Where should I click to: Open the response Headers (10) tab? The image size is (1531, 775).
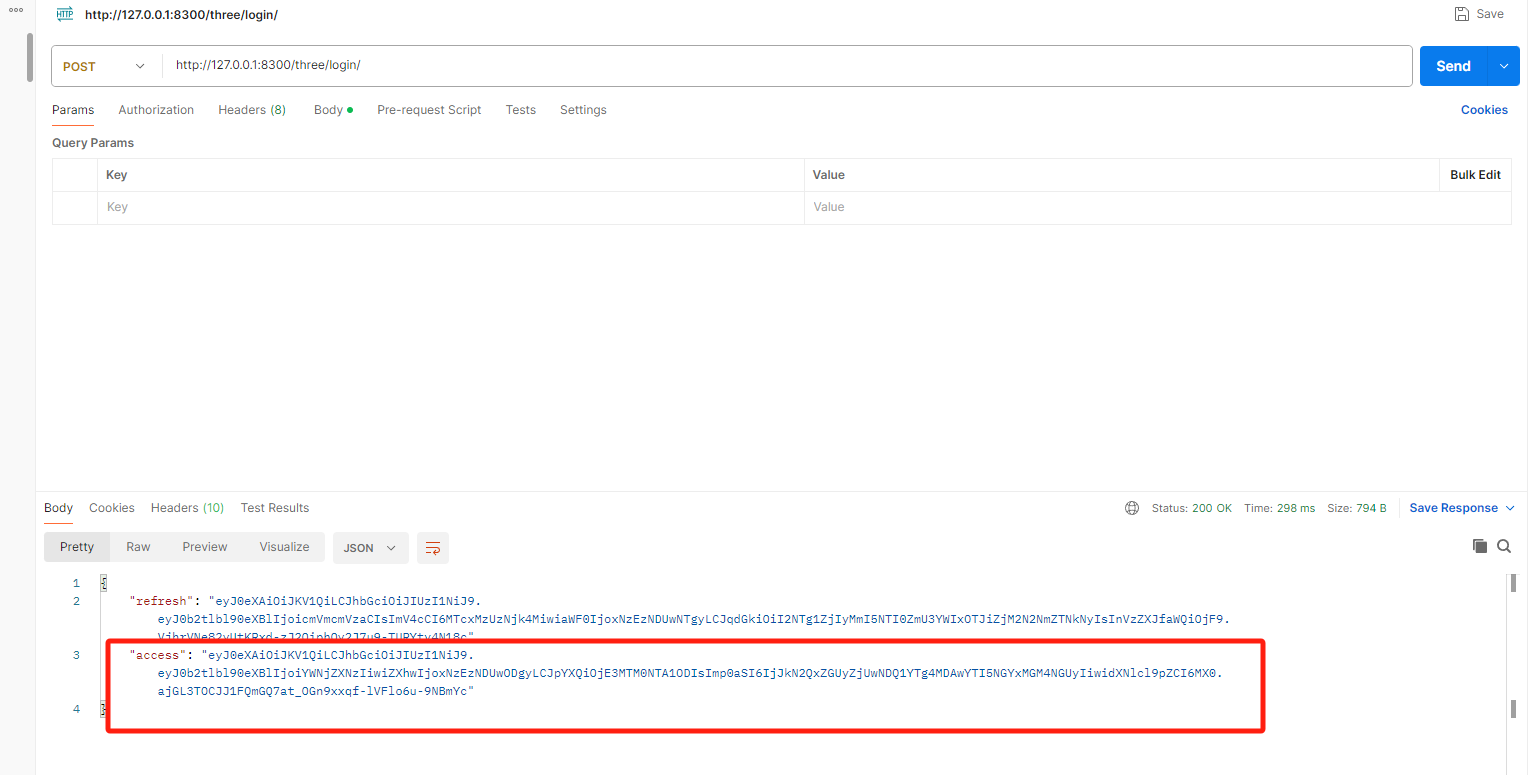[x=187, y=508]
